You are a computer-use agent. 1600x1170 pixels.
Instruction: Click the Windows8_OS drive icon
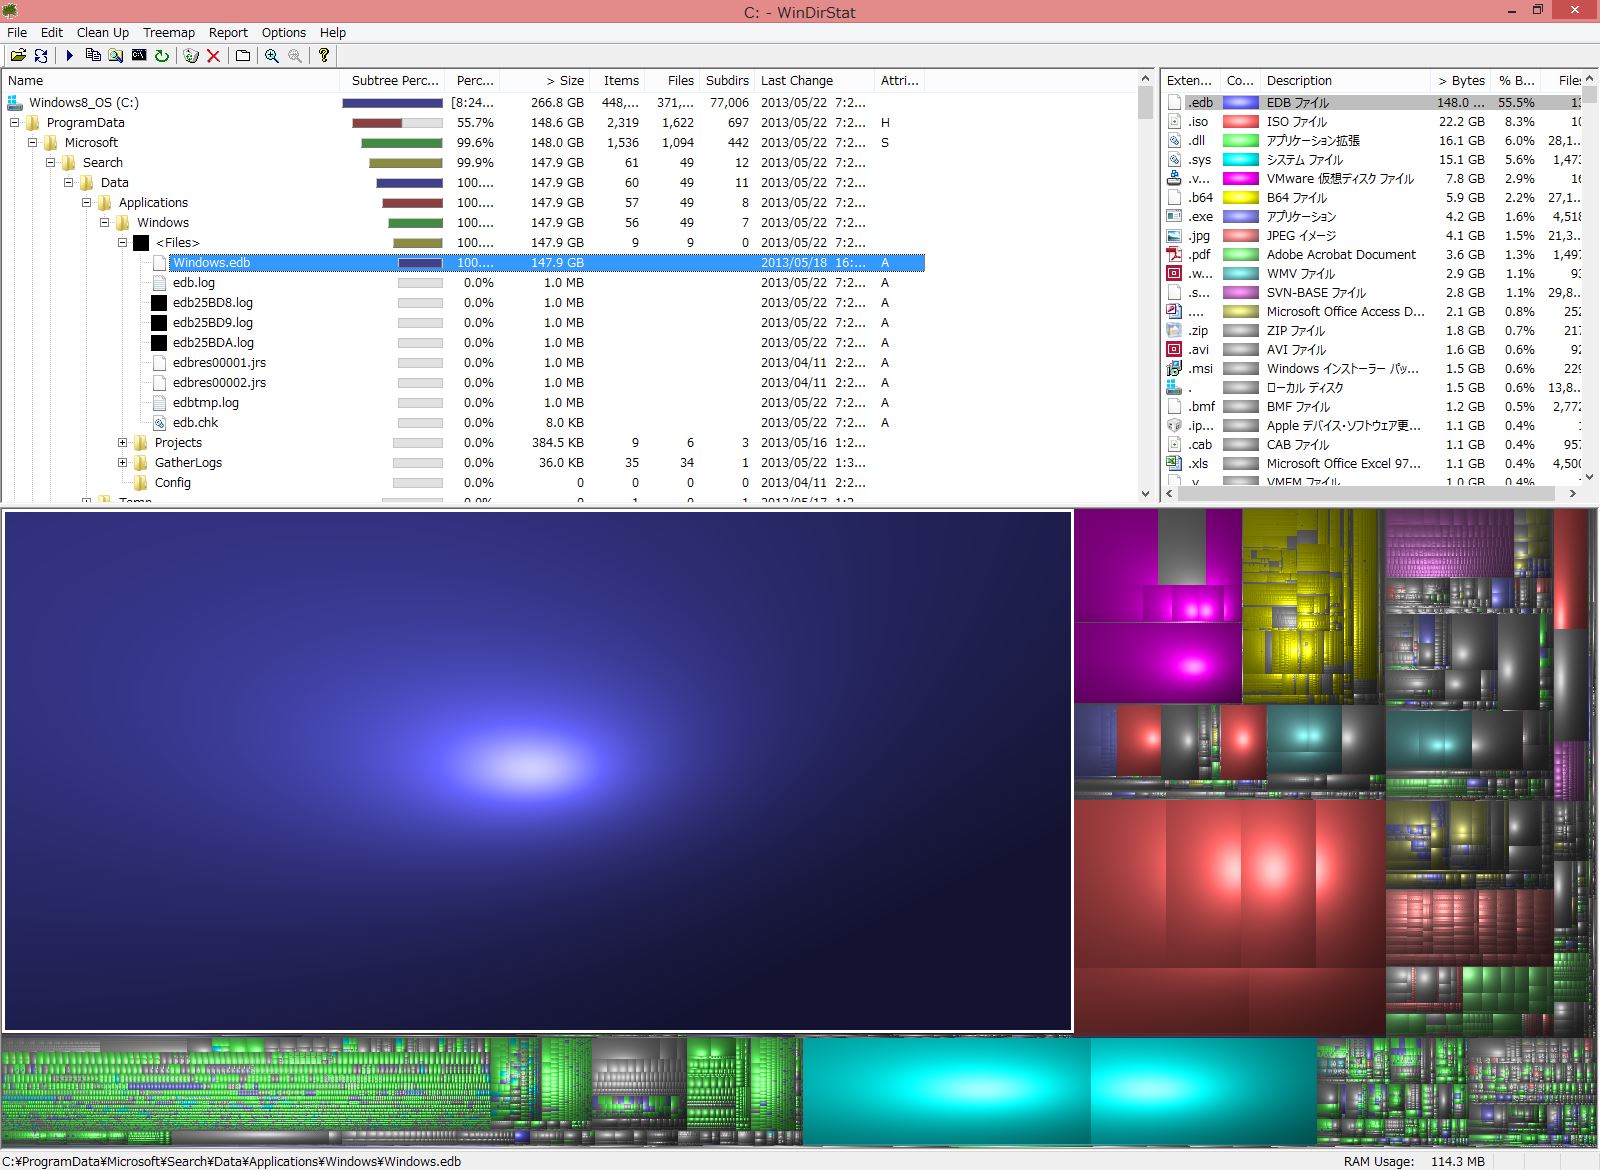15,102
